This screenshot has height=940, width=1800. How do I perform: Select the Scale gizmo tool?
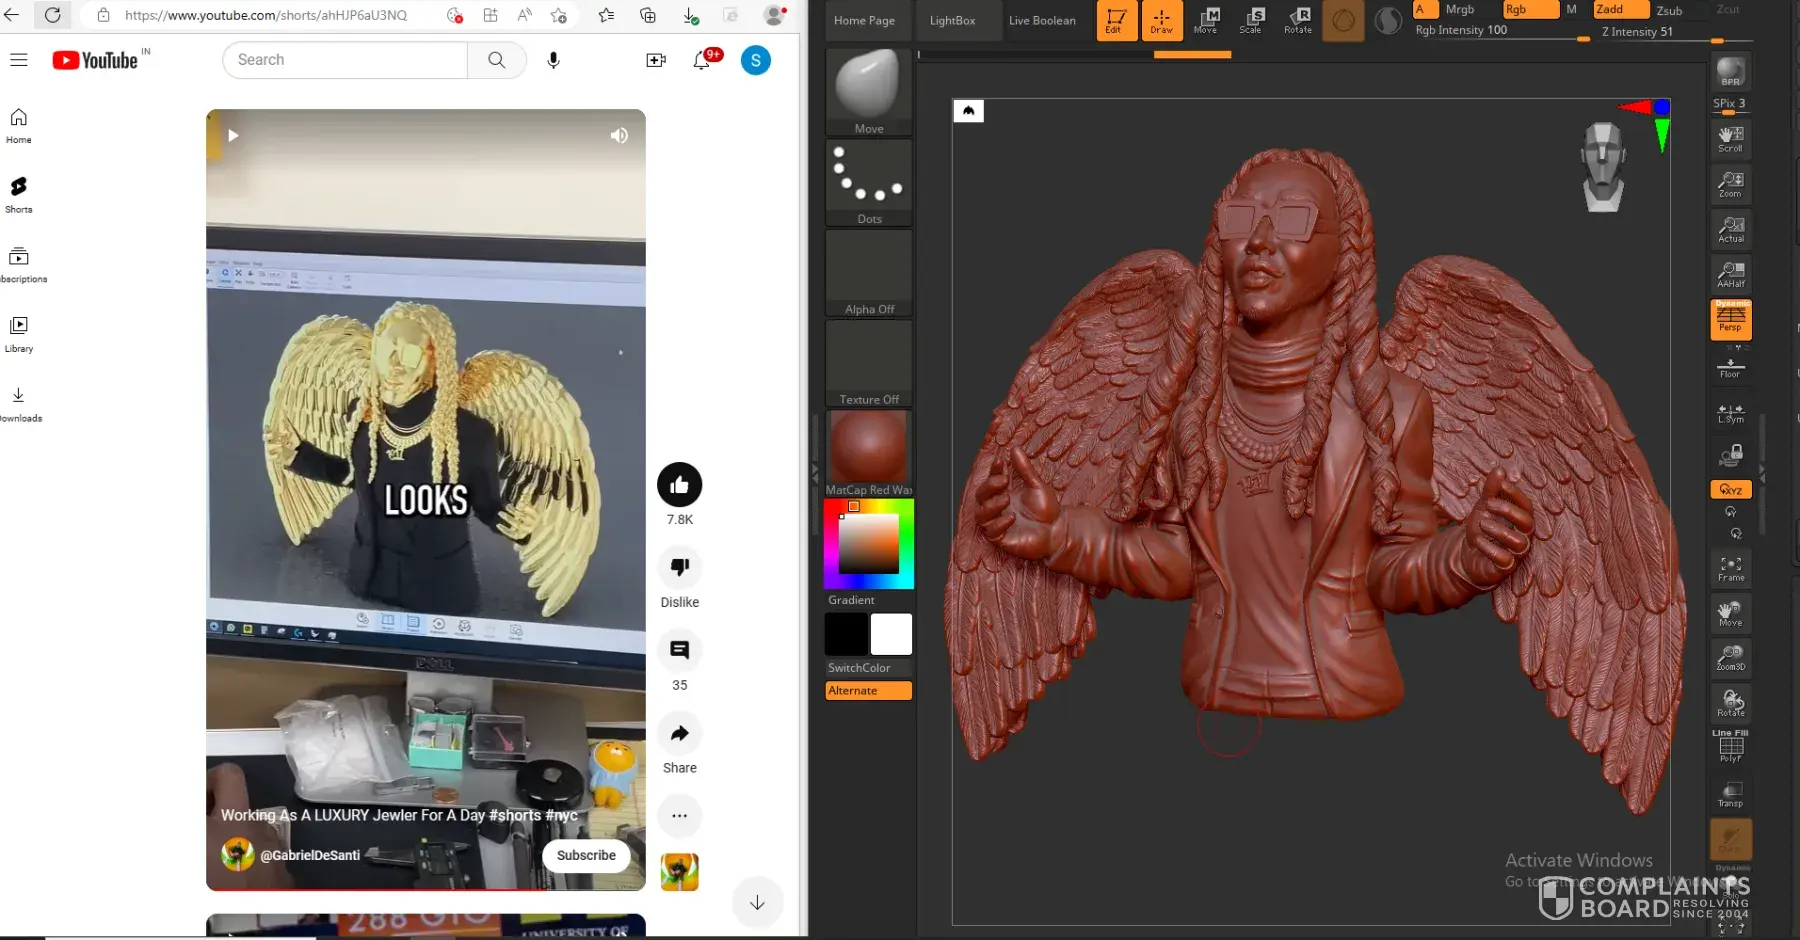[1251, 20]
